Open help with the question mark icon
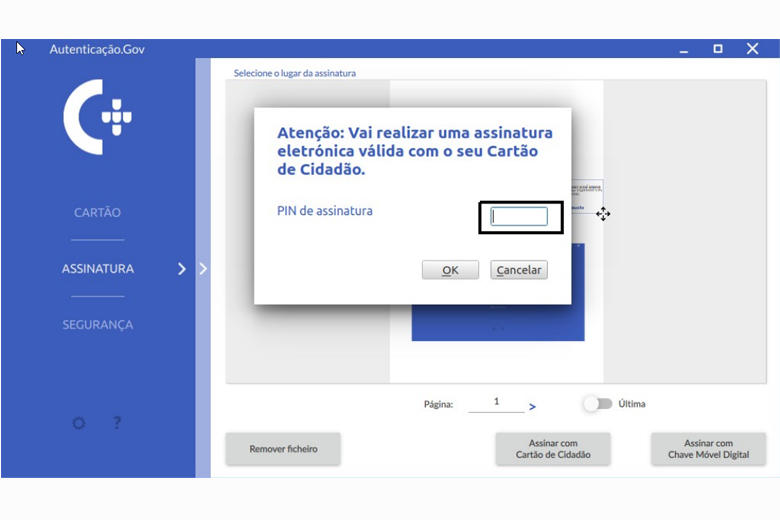 click(117, 423)
